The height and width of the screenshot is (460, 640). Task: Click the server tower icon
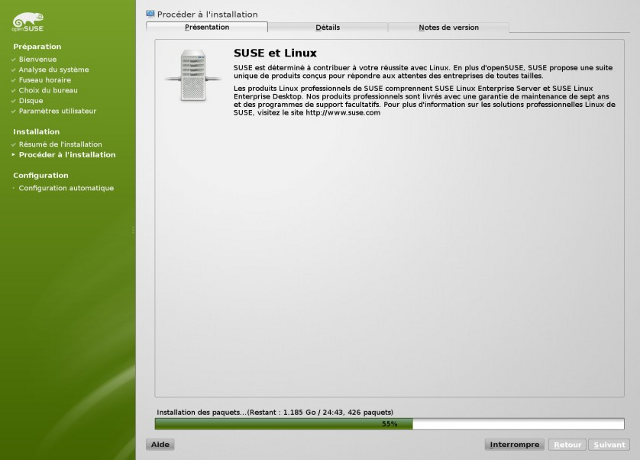[x=190, y=75]
